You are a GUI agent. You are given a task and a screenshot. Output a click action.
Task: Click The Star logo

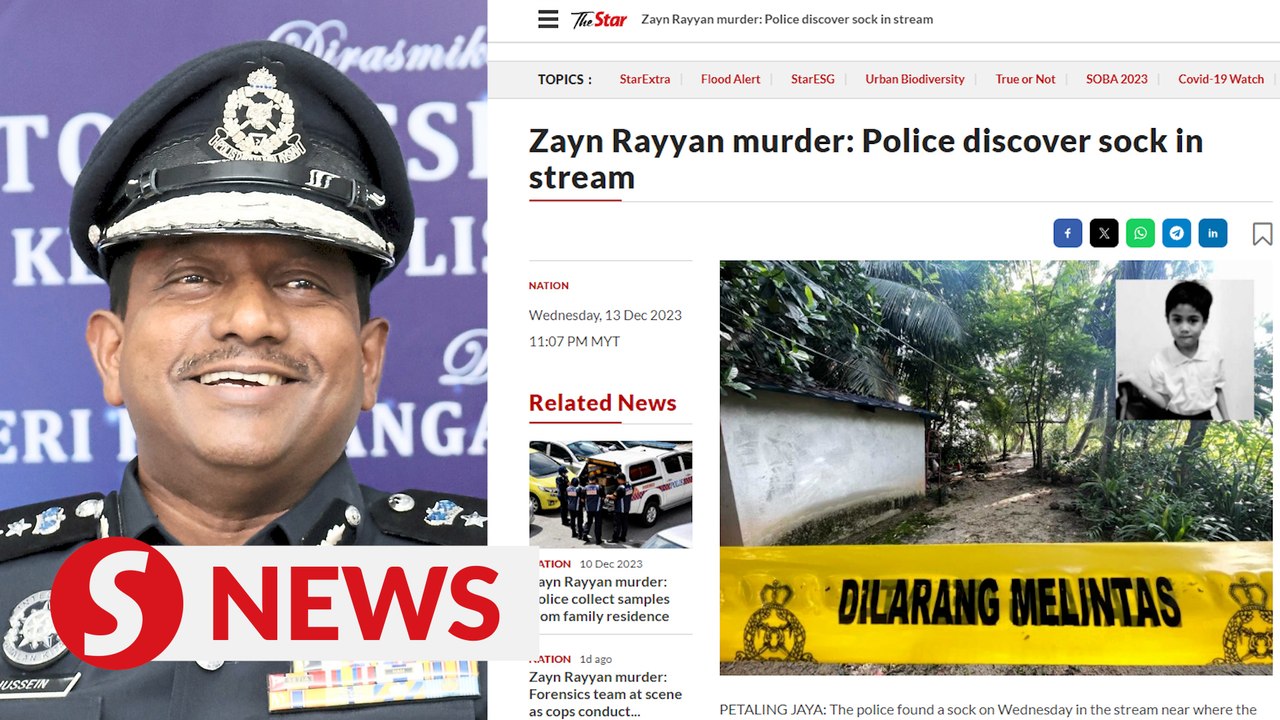point(599,19)
